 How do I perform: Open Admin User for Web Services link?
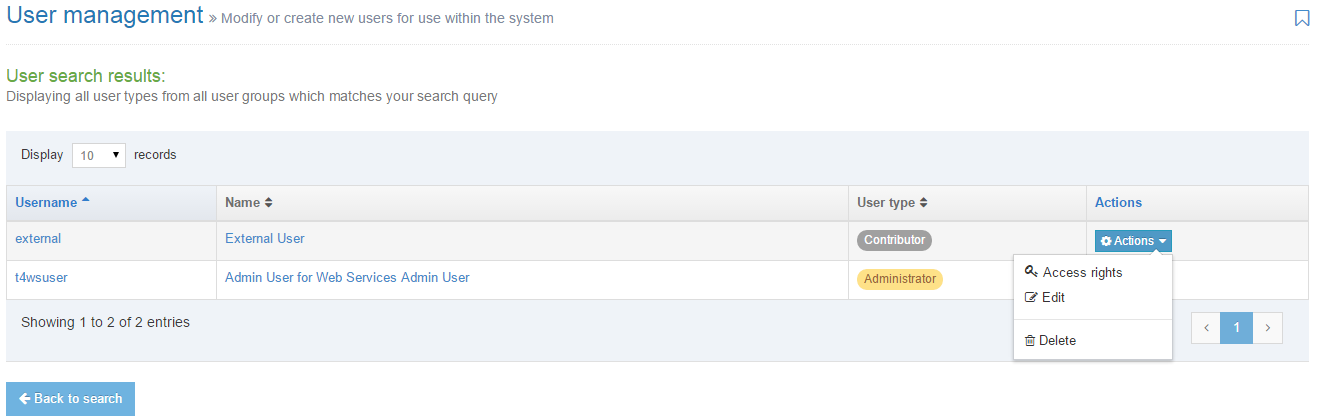click(347, 278)
